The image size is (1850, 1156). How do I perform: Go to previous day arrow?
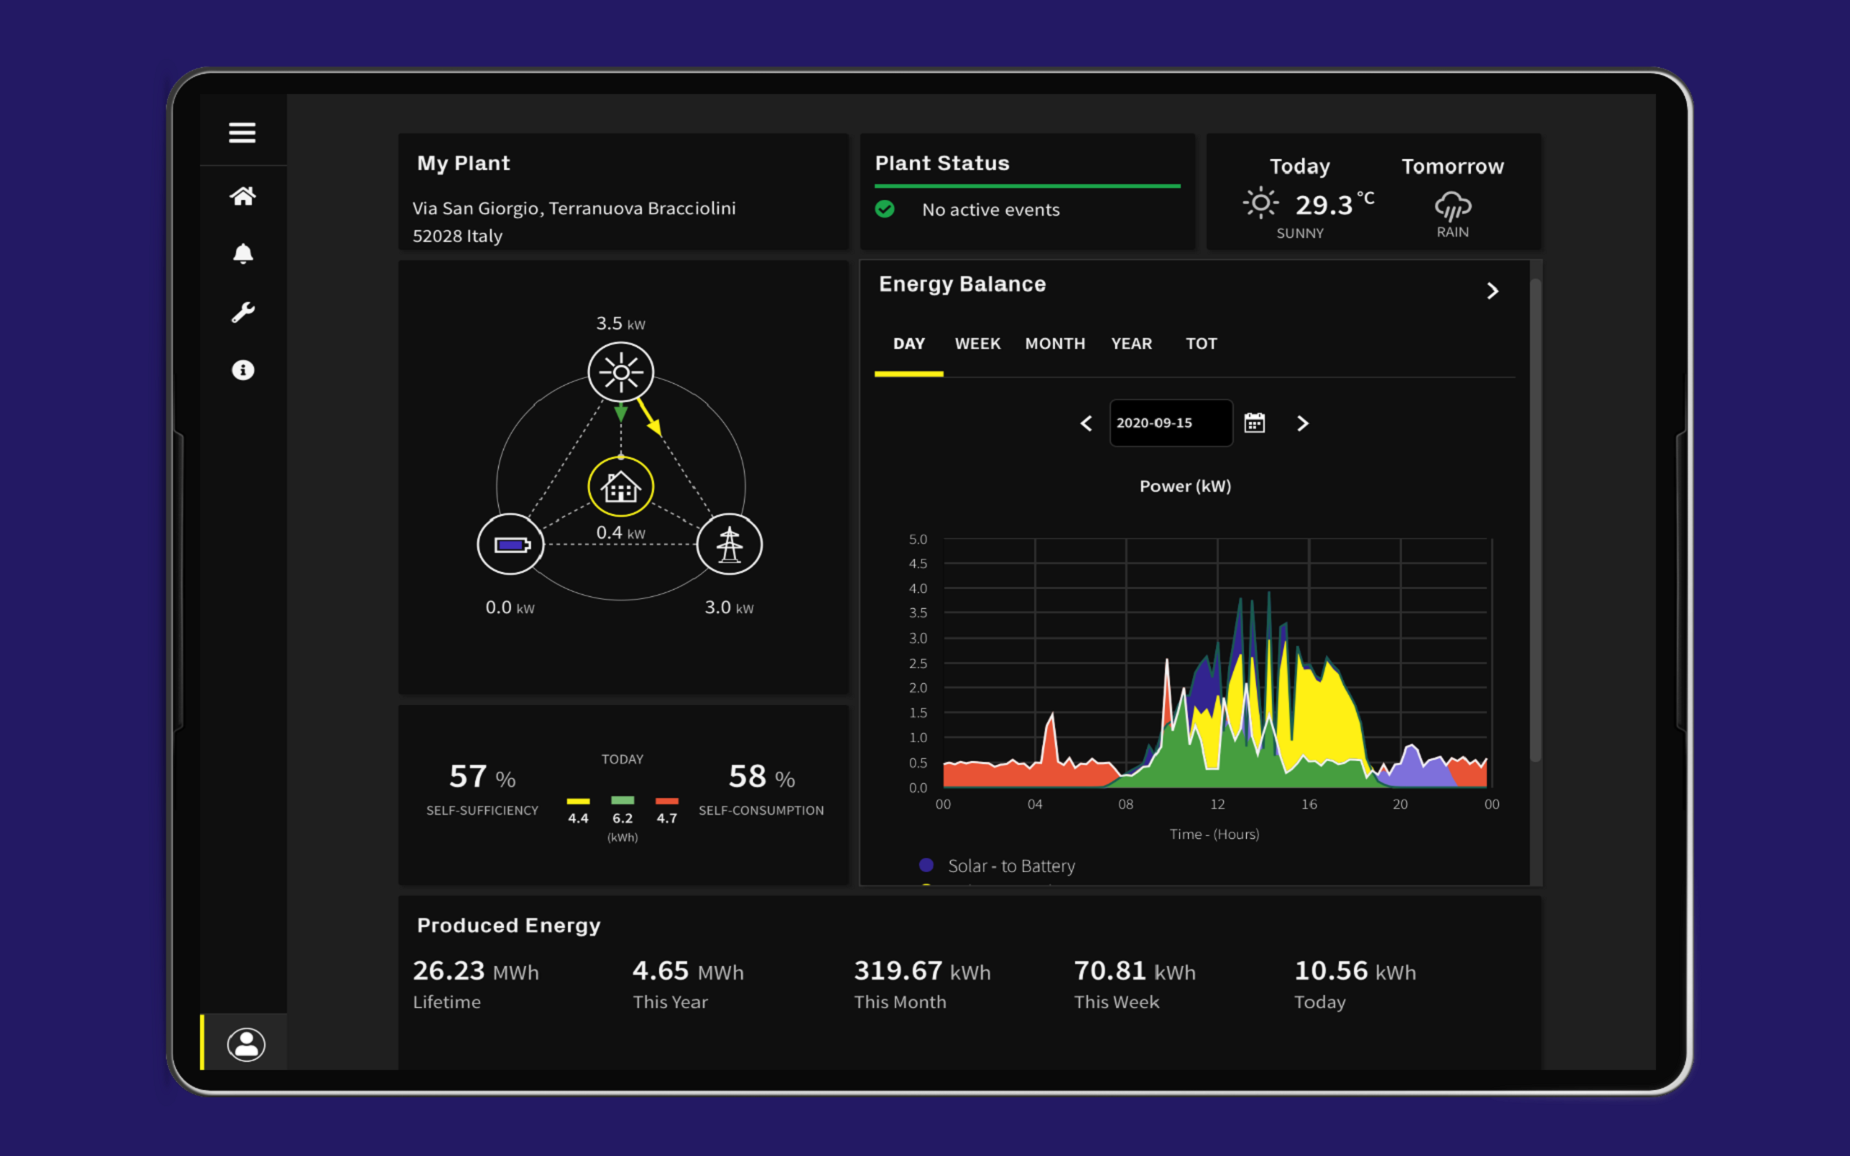[x=1086, y=423]
